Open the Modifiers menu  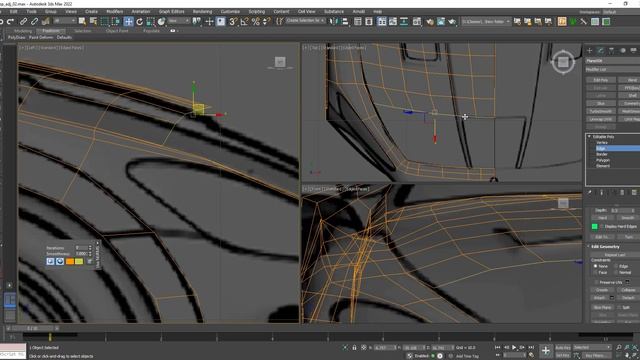114,12
